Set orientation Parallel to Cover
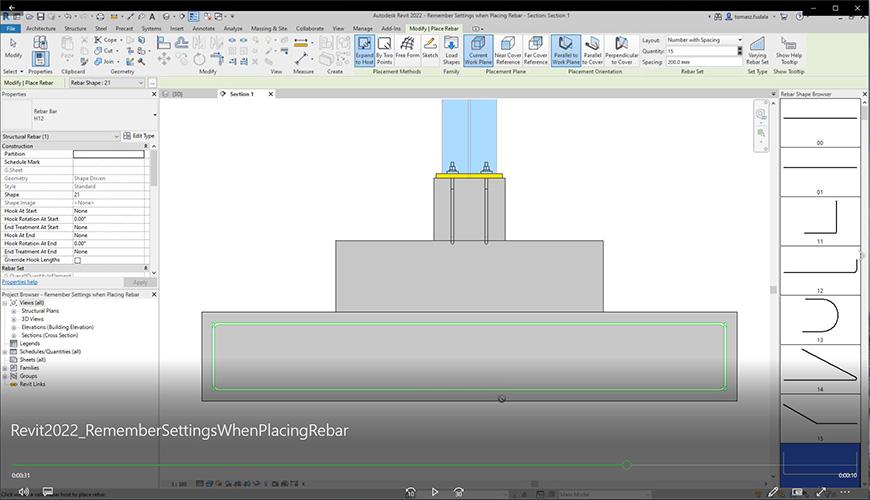 [593, 50]
